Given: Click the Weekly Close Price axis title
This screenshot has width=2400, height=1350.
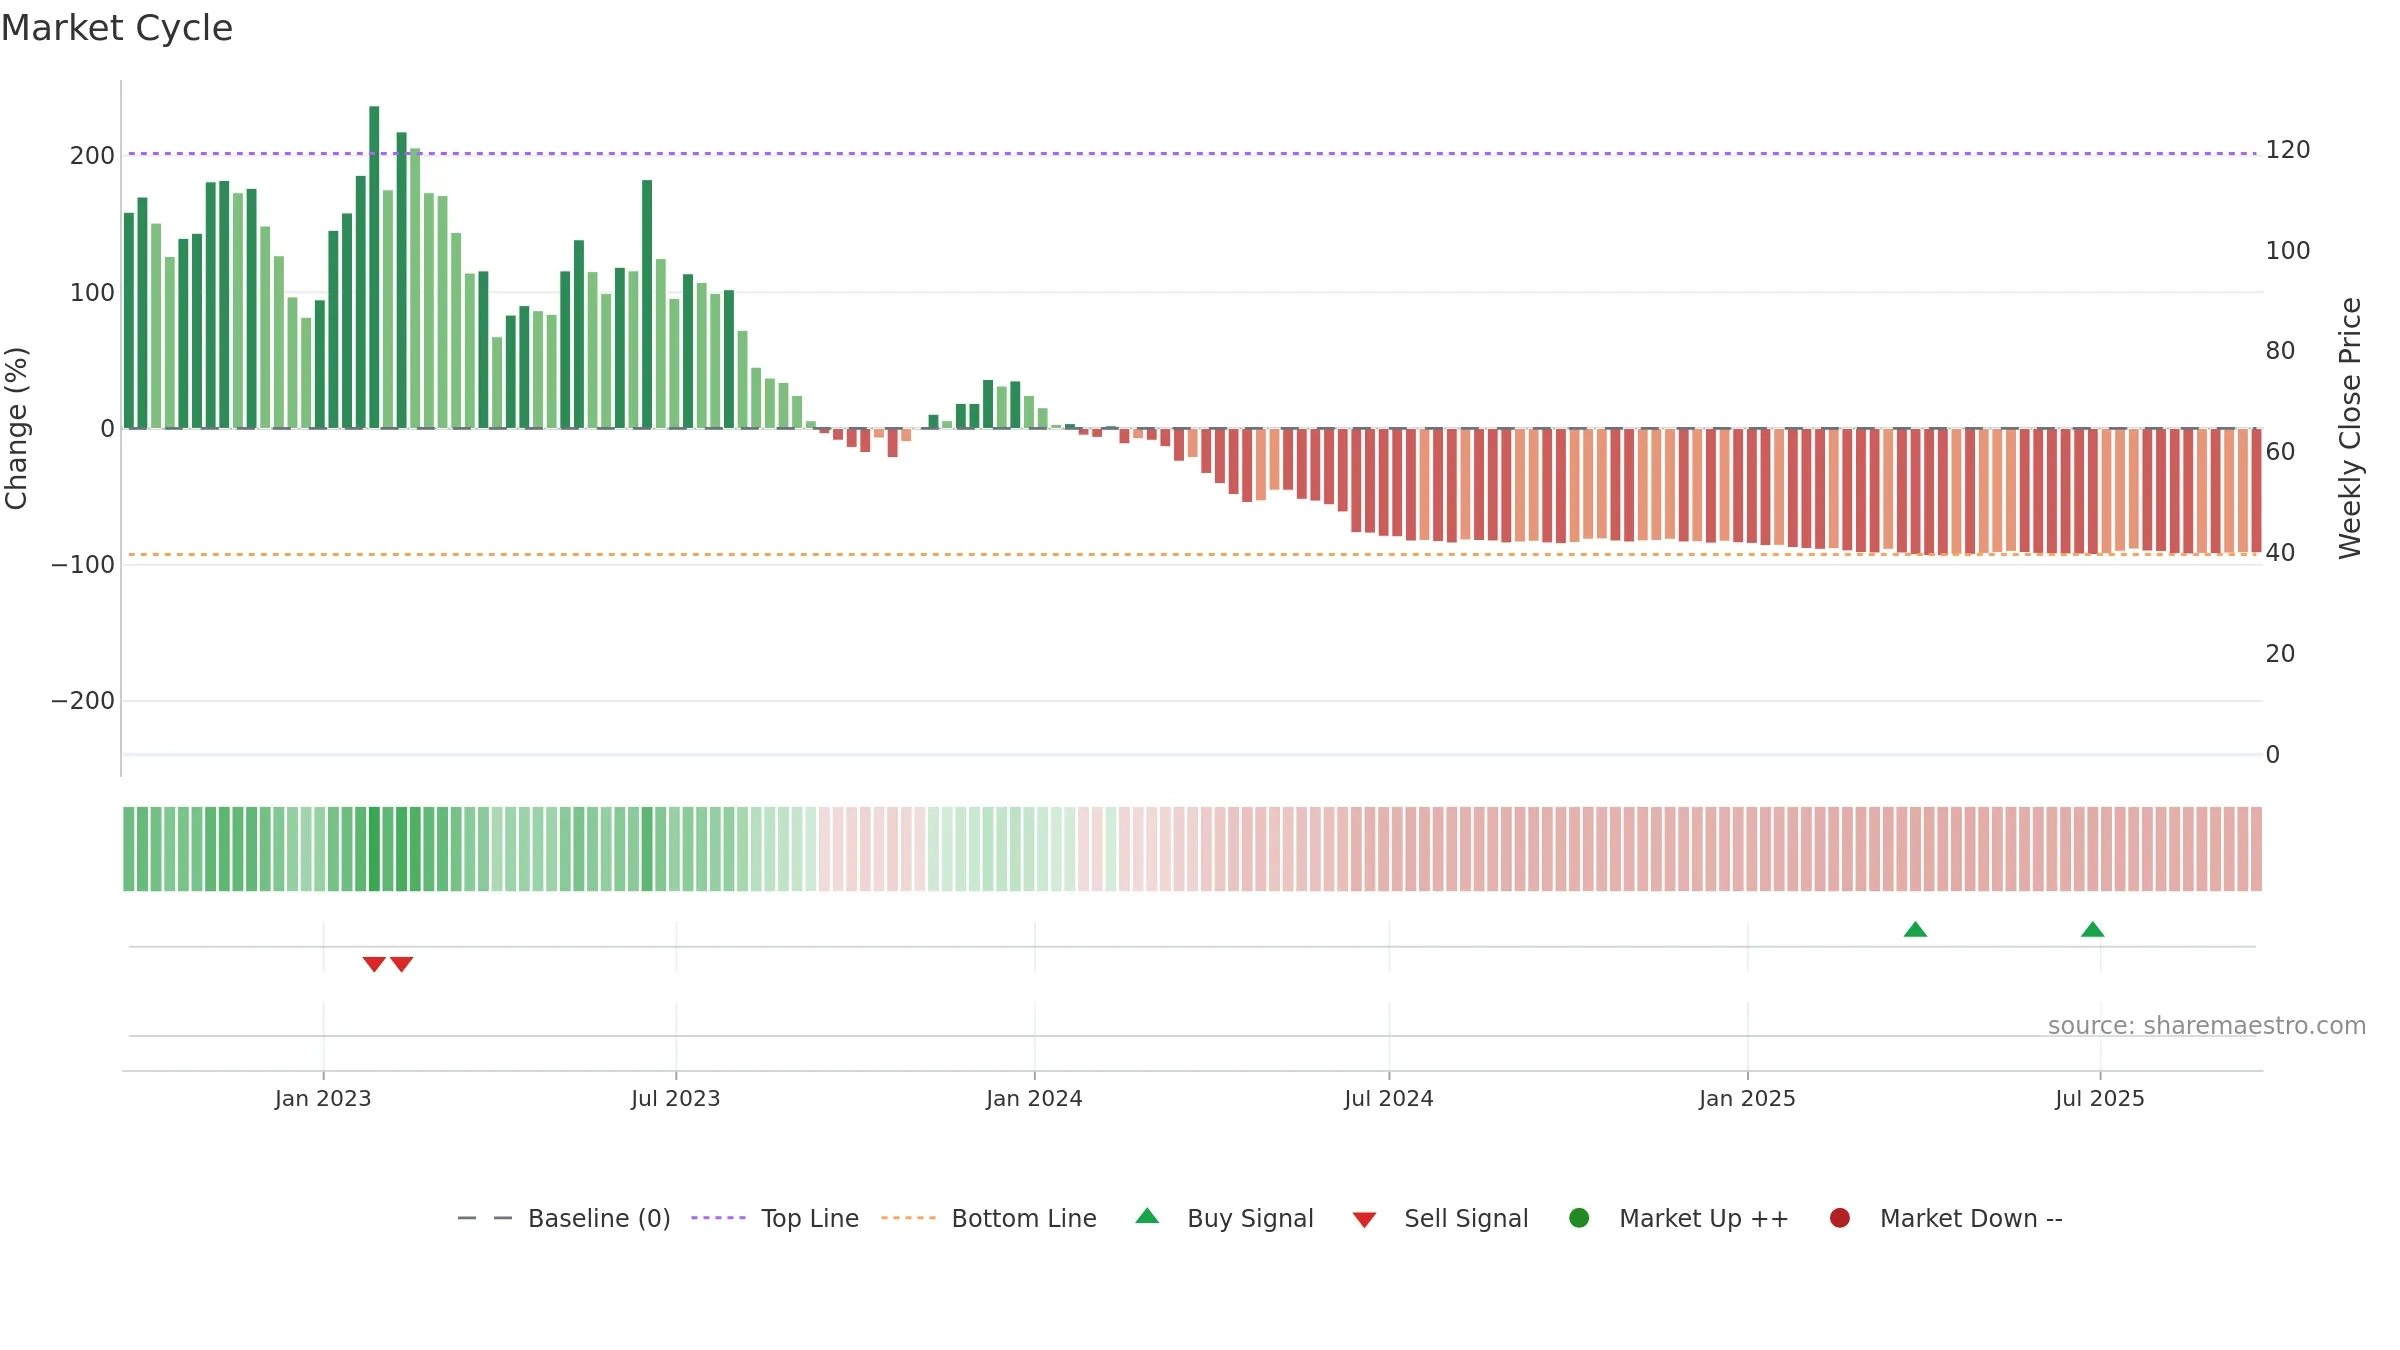Looking at the screenshot, I should [x=2350, y=428].
